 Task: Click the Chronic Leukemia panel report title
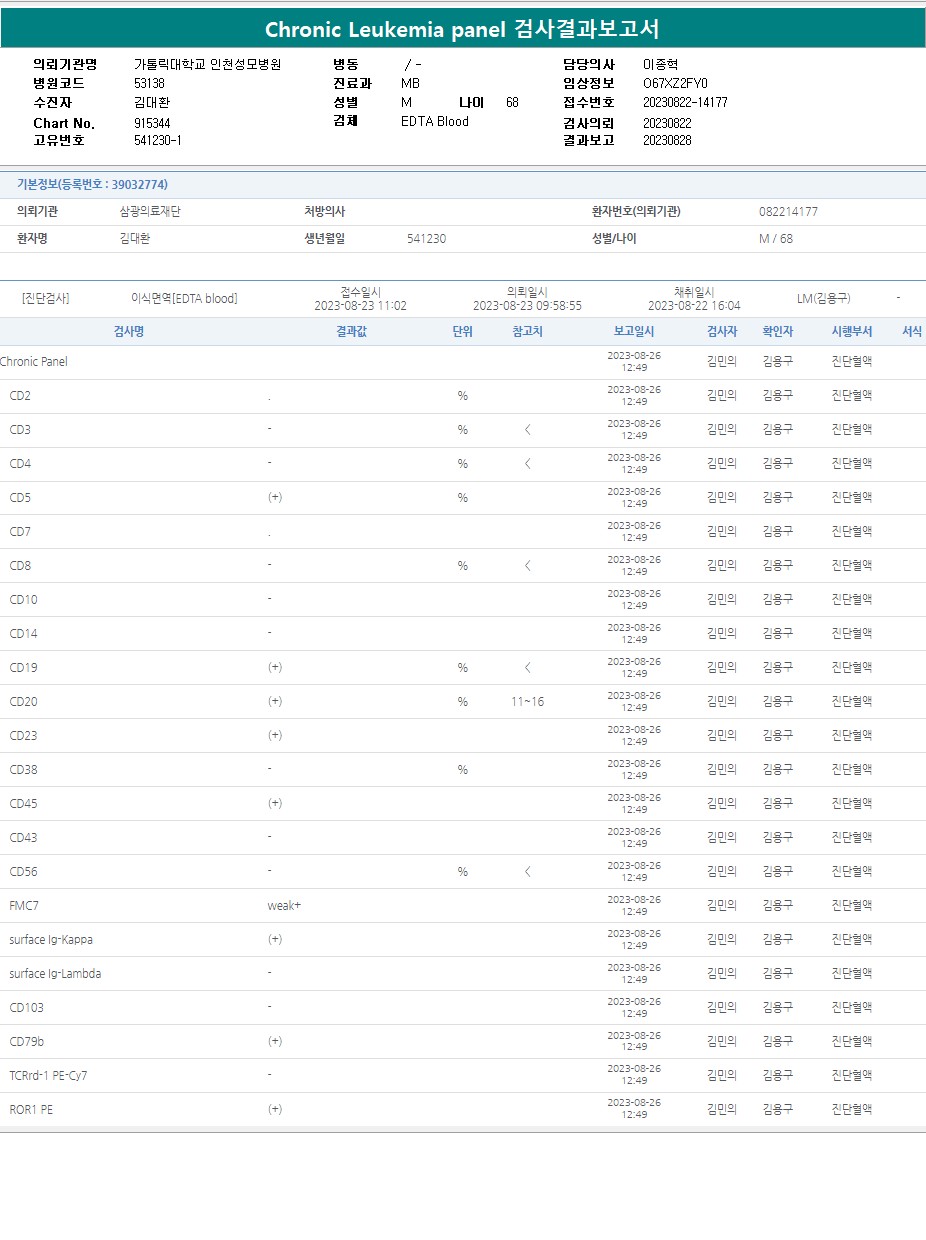point(462,29)
